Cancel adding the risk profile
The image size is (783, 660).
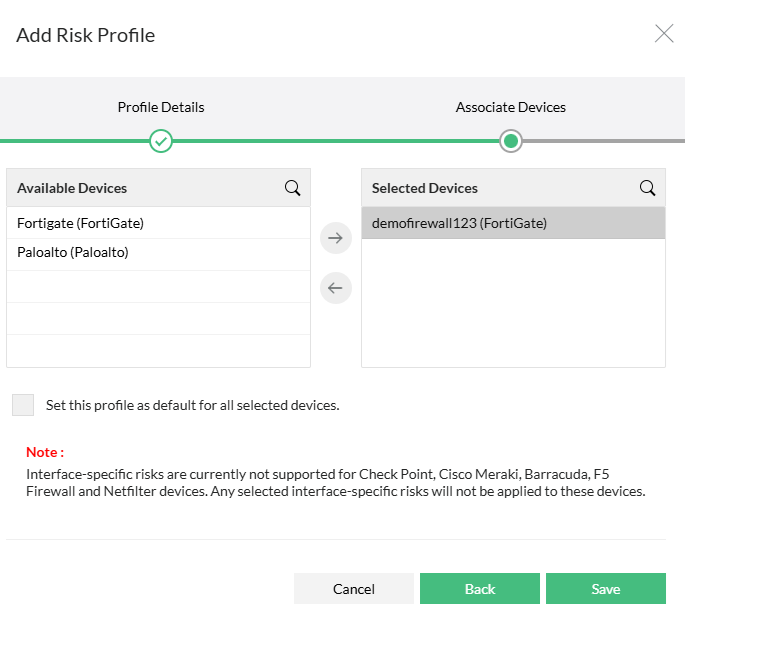click(x=354, y=589)
